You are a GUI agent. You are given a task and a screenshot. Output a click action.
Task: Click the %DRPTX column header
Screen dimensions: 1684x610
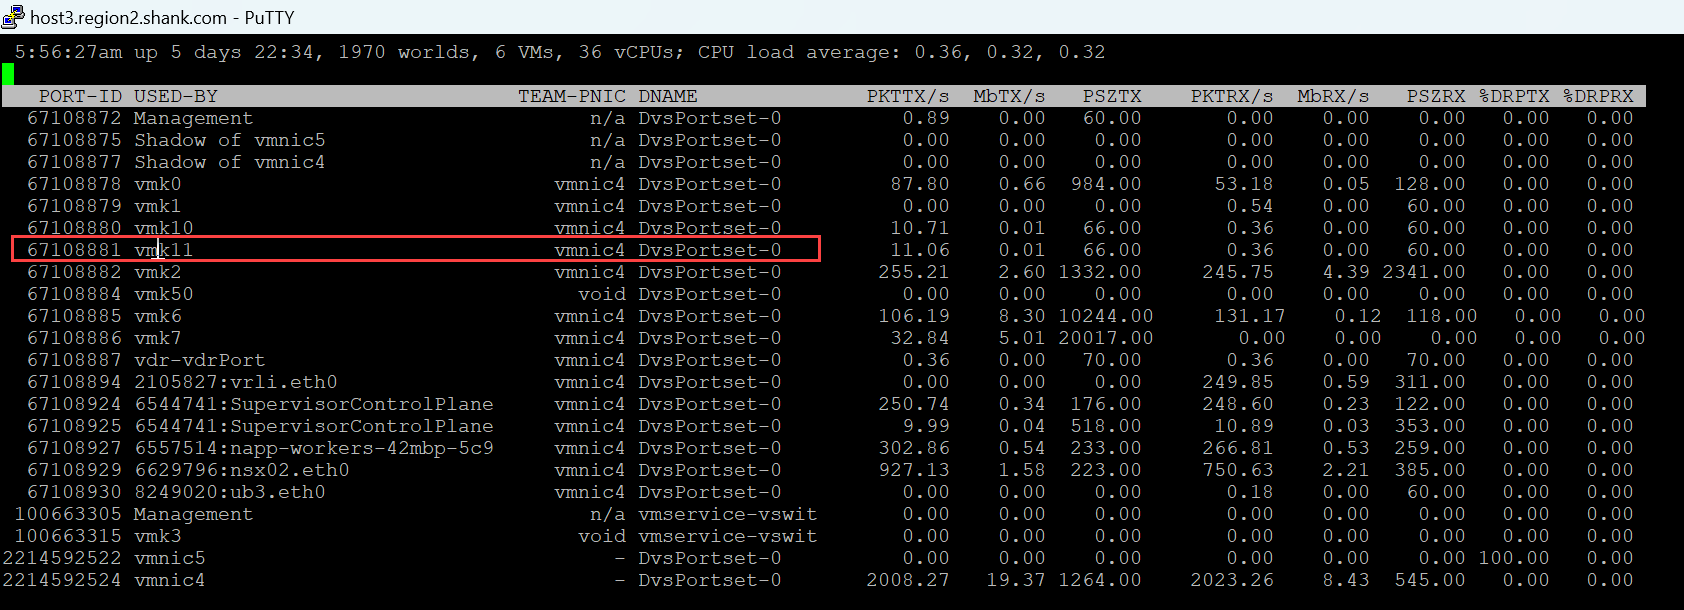coord(1514,96)
